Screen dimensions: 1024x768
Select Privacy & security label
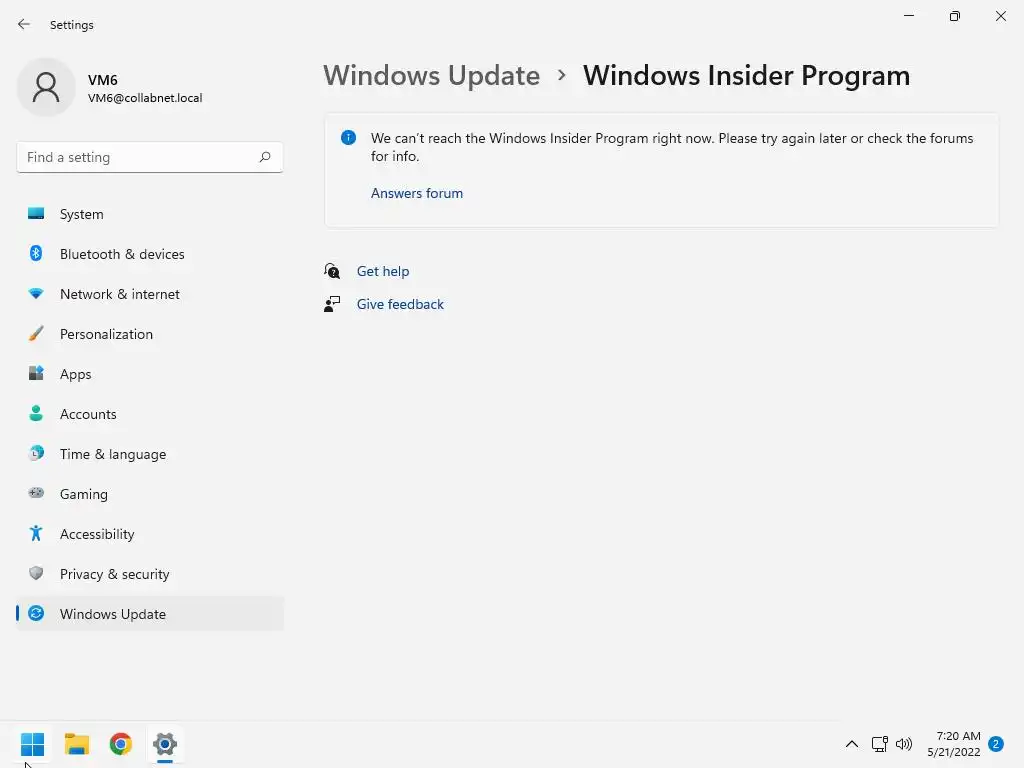click(115, 574)
